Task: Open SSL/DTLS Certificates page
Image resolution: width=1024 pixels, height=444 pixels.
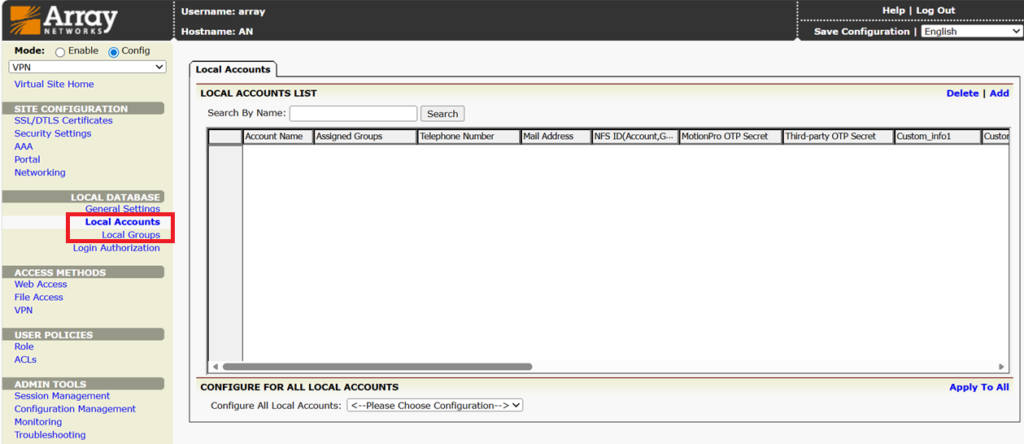Action: pos(63,120)
